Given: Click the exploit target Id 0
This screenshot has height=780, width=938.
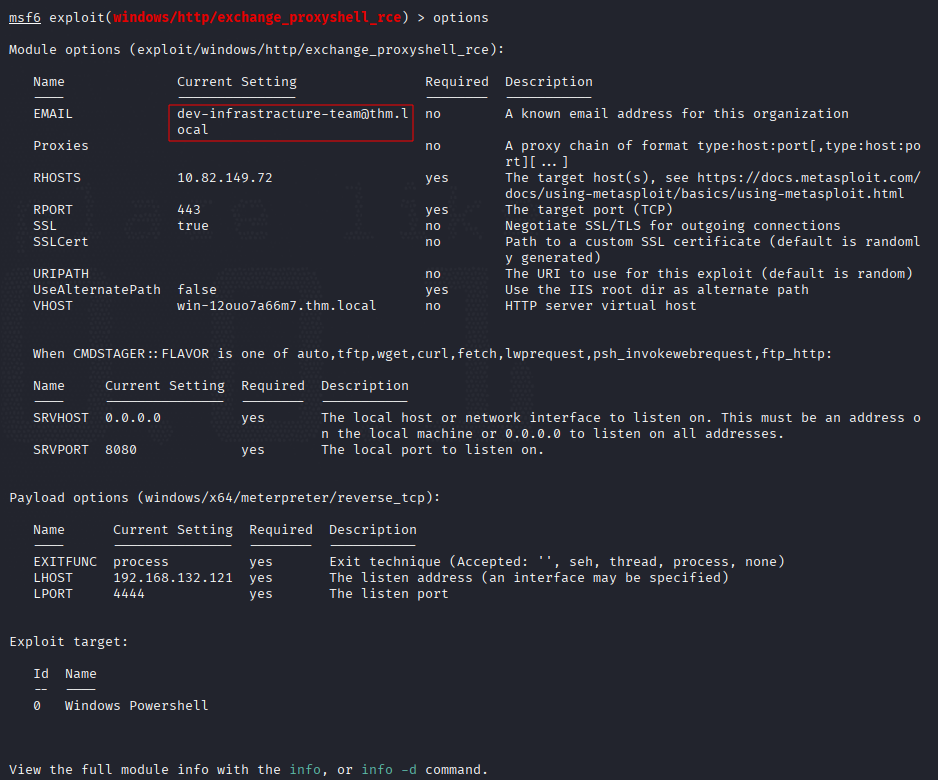Looking at the screenshot, I should tap(37, 706).
